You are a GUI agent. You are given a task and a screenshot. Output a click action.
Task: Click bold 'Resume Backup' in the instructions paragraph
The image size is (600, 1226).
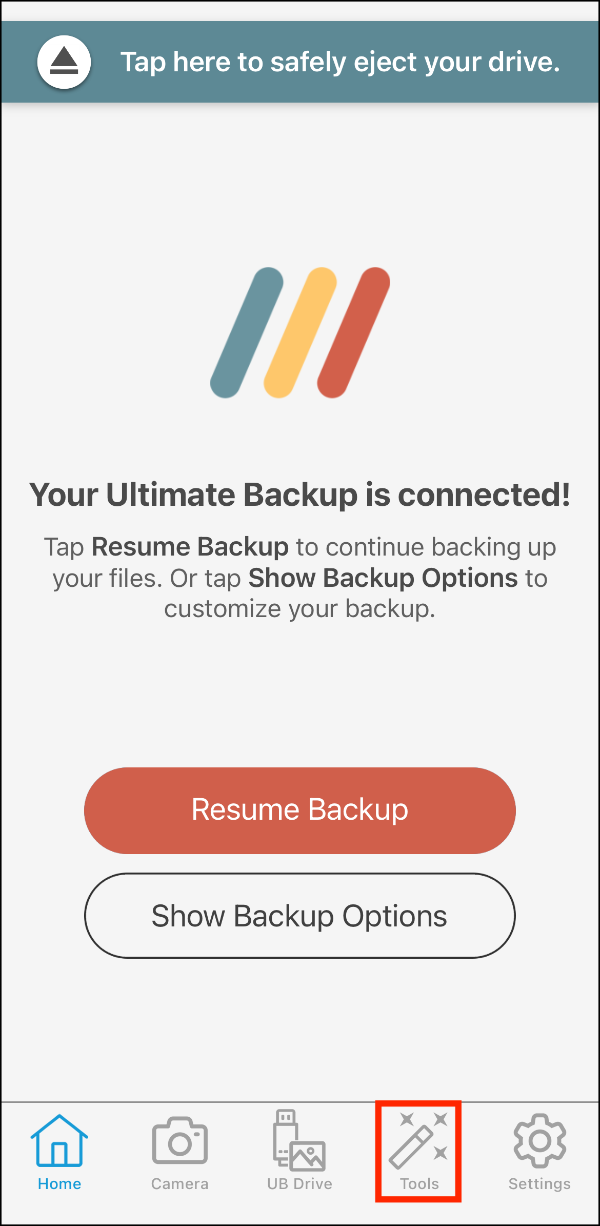(190, 548)
